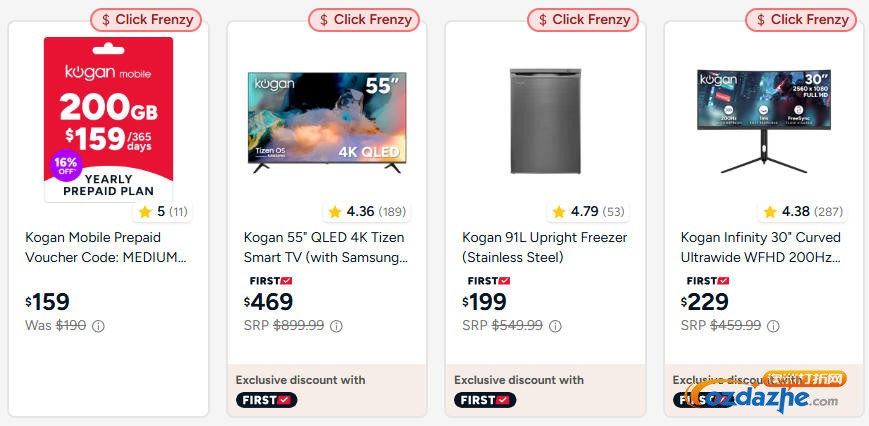
Task: Open Kogan Mobile Prepaid Voucher Code link
Action: pyautogui.click(x=106, y=247)
